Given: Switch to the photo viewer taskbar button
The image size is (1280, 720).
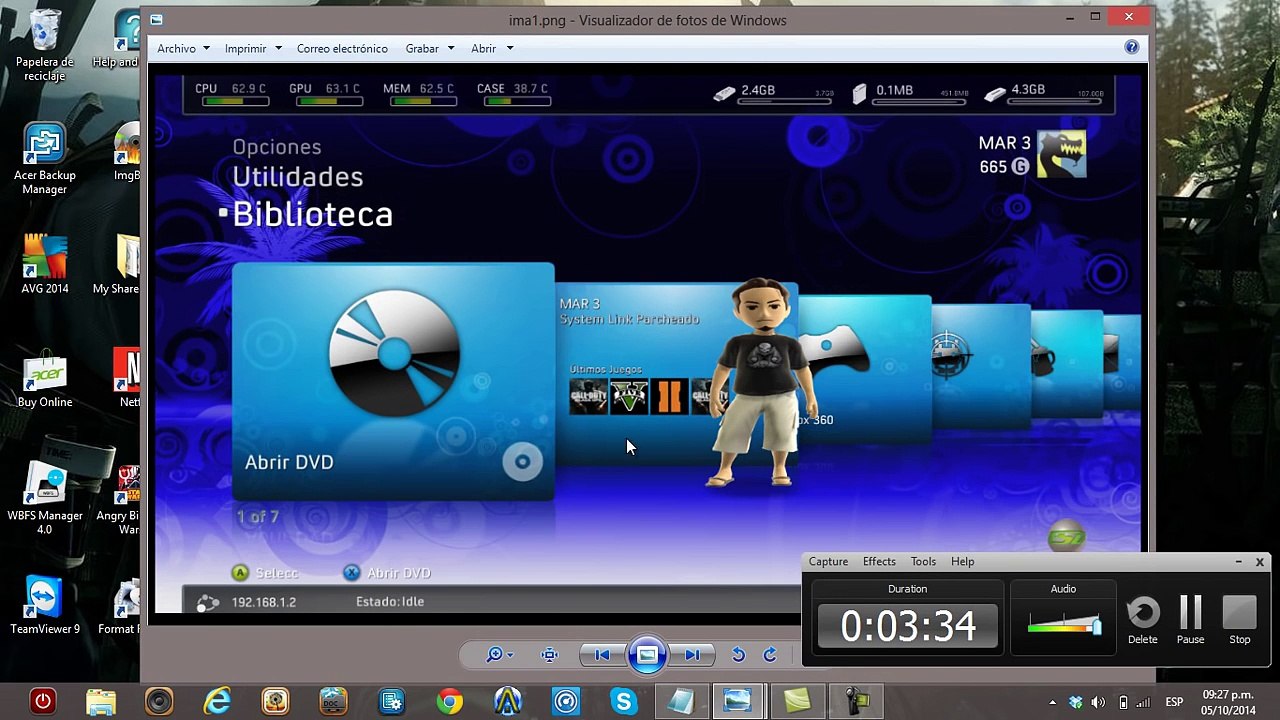Looking at the screenshot, I should click(x=738, y=702).
